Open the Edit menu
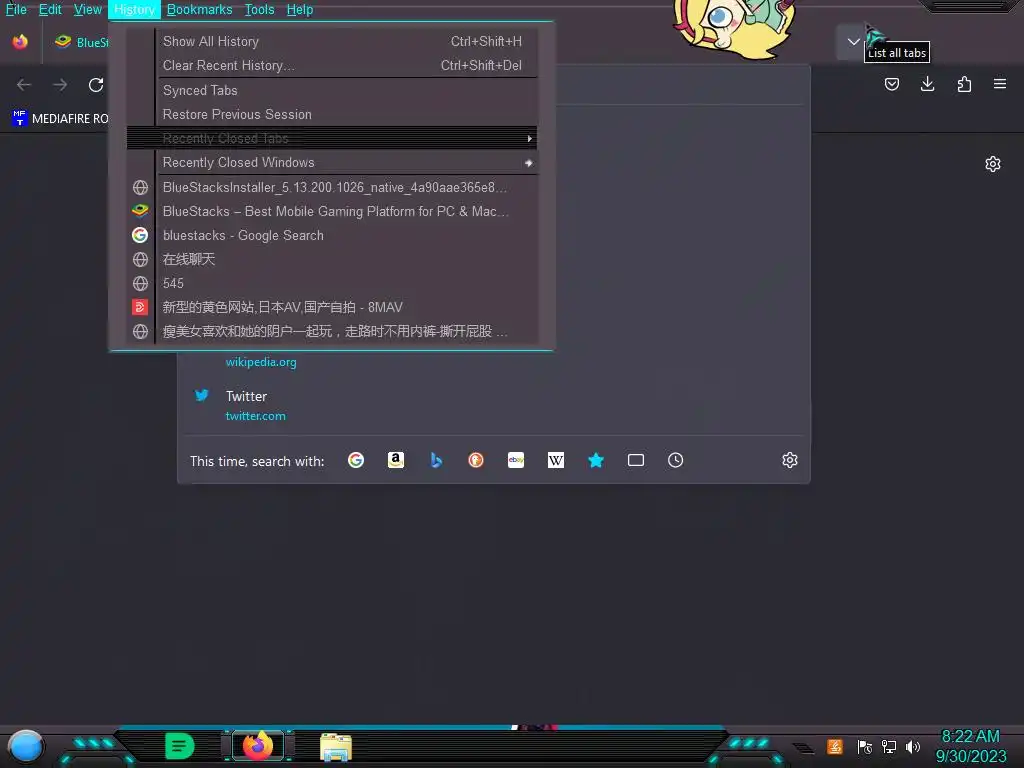The height and width of the screenshot is (768, 1024). point(50,10)
